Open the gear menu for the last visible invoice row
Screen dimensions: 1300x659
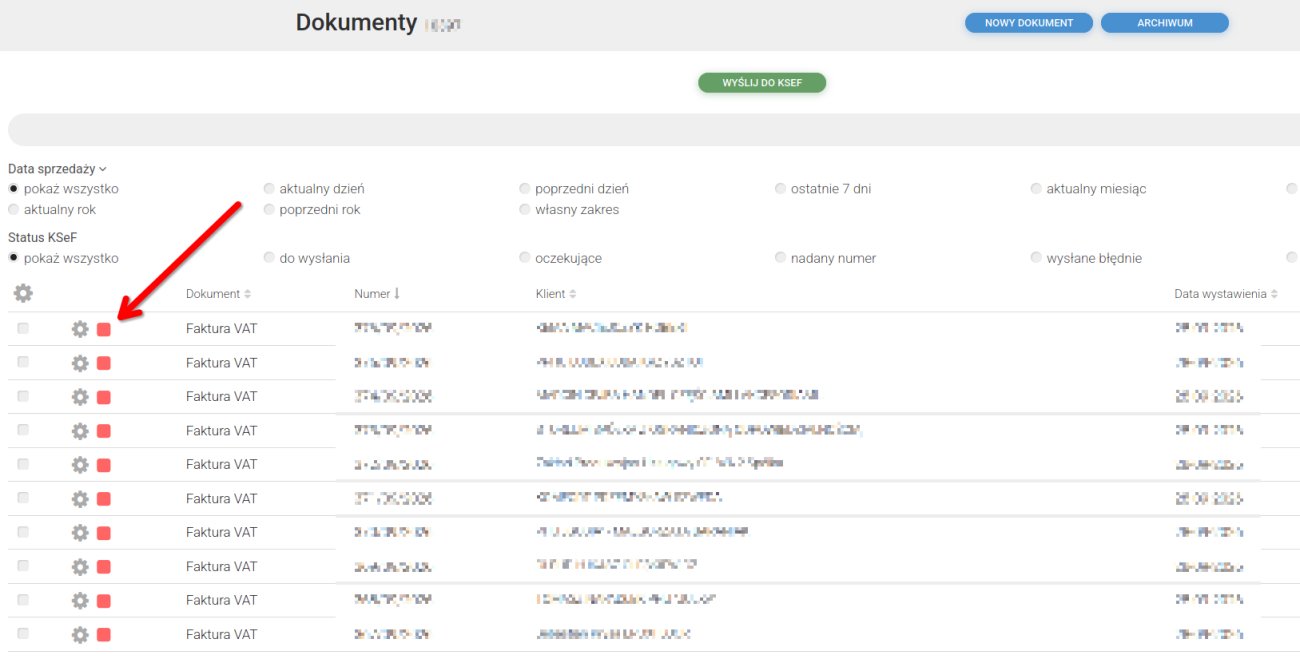point(80,635)
